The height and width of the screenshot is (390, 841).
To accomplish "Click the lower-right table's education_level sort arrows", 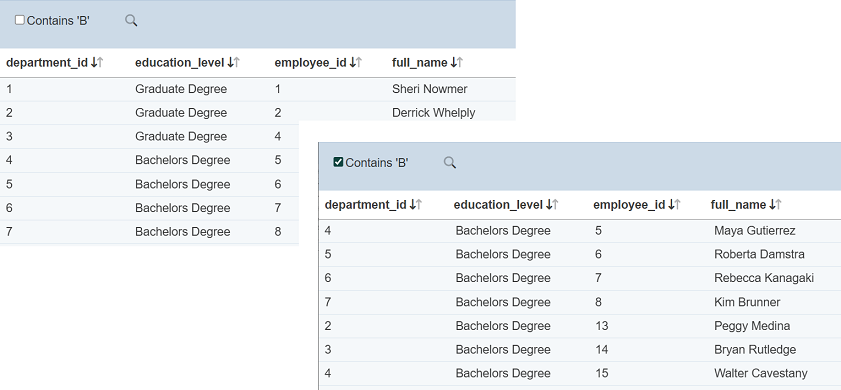I will (552, 204).
